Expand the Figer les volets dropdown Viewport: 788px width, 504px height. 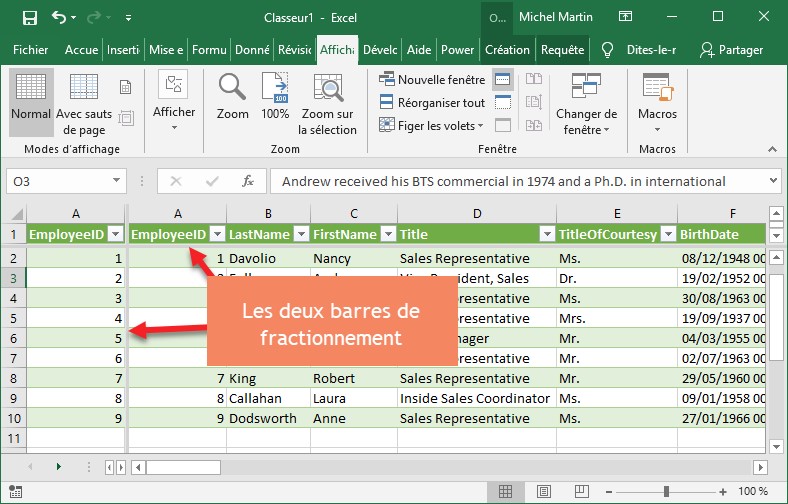click(x=431, y=125)
